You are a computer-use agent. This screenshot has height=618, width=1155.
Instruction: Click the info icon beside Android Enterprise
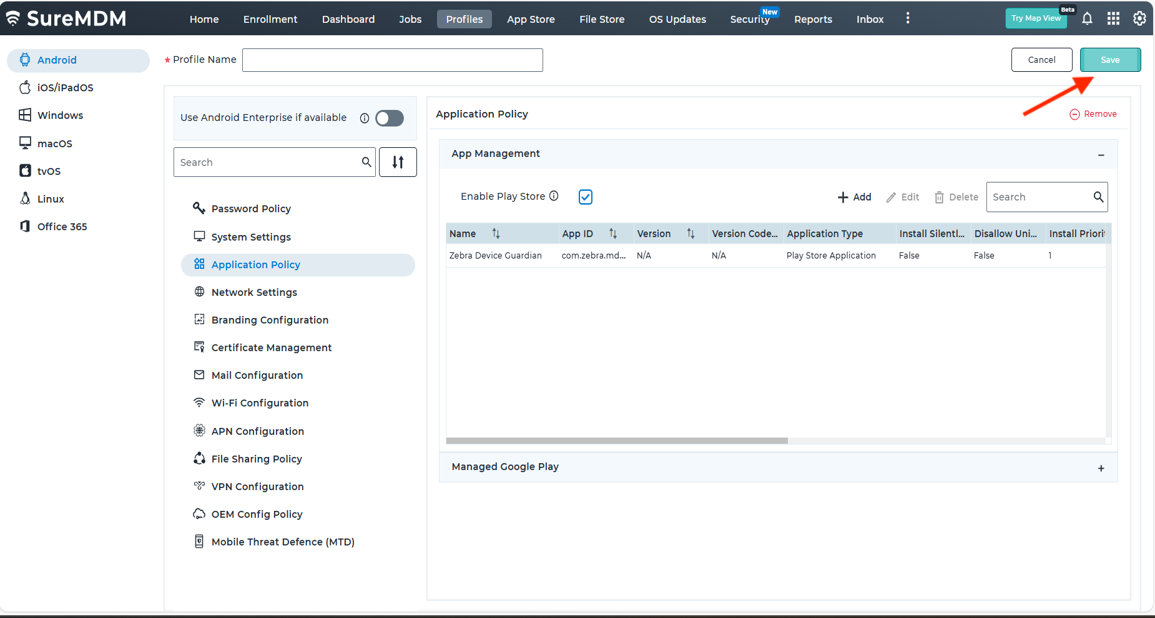364,118
